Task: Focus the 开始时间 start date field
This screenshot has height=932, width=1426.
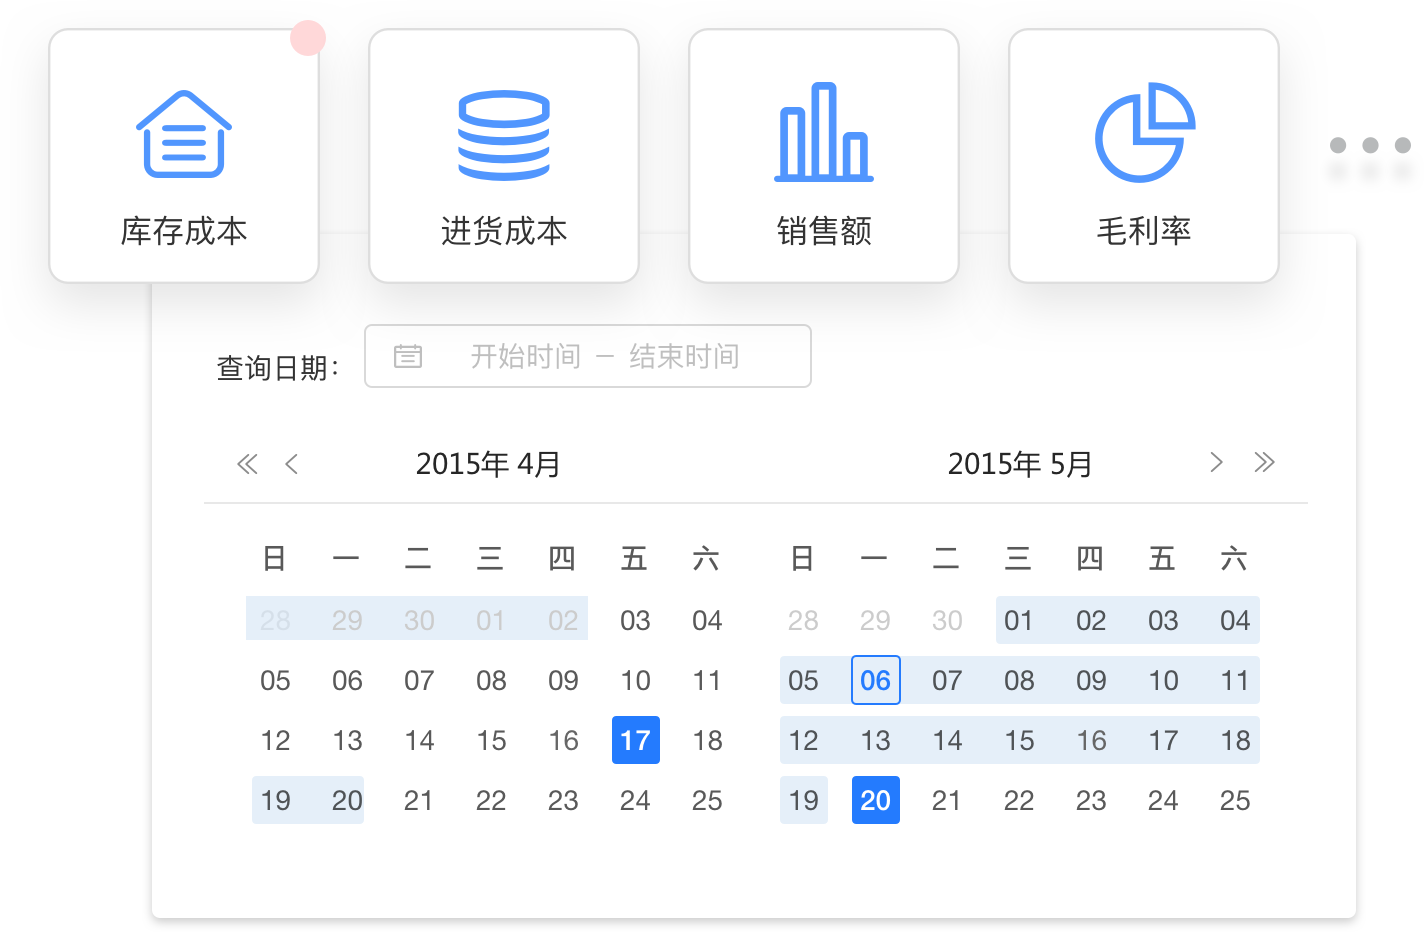Action: [x=526, y=356]
